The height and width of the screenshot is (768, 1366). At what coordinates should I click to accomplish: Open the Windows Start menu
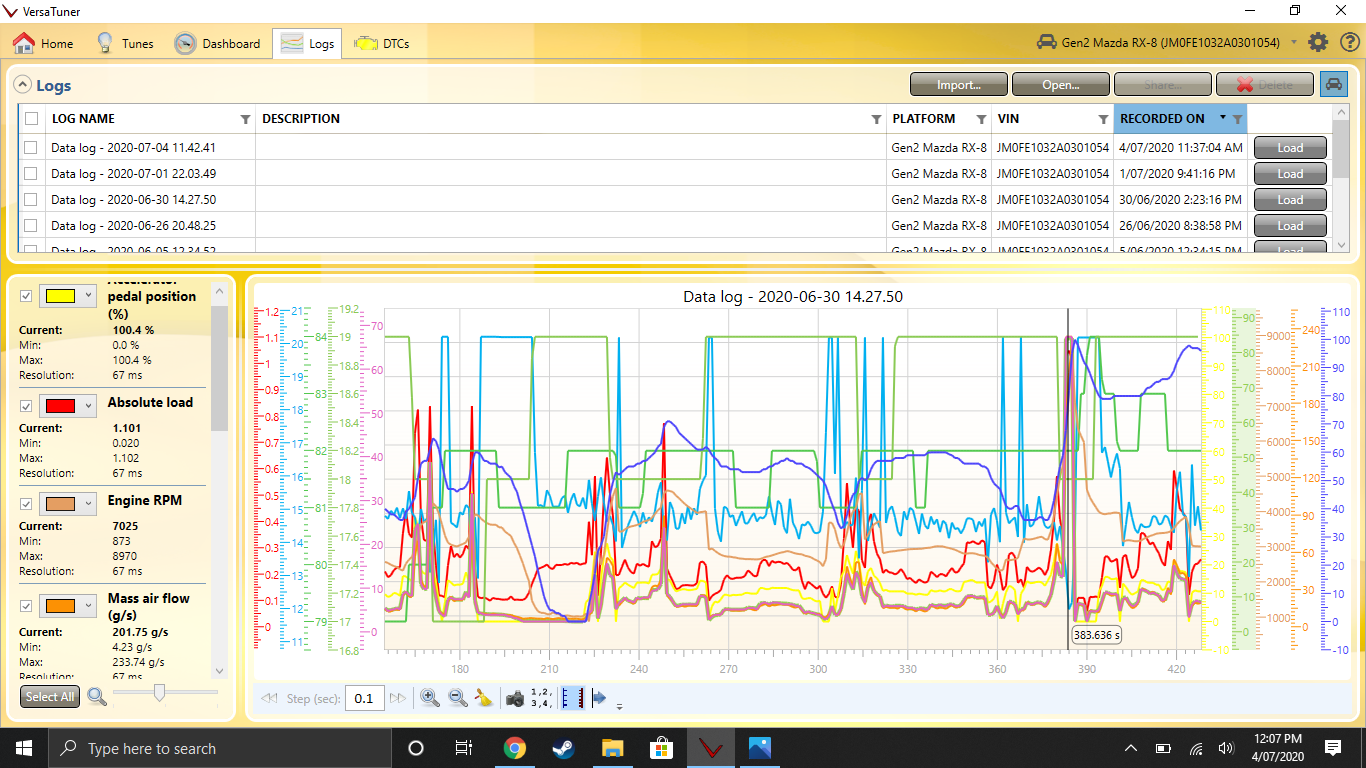click(x=24, y=748)
